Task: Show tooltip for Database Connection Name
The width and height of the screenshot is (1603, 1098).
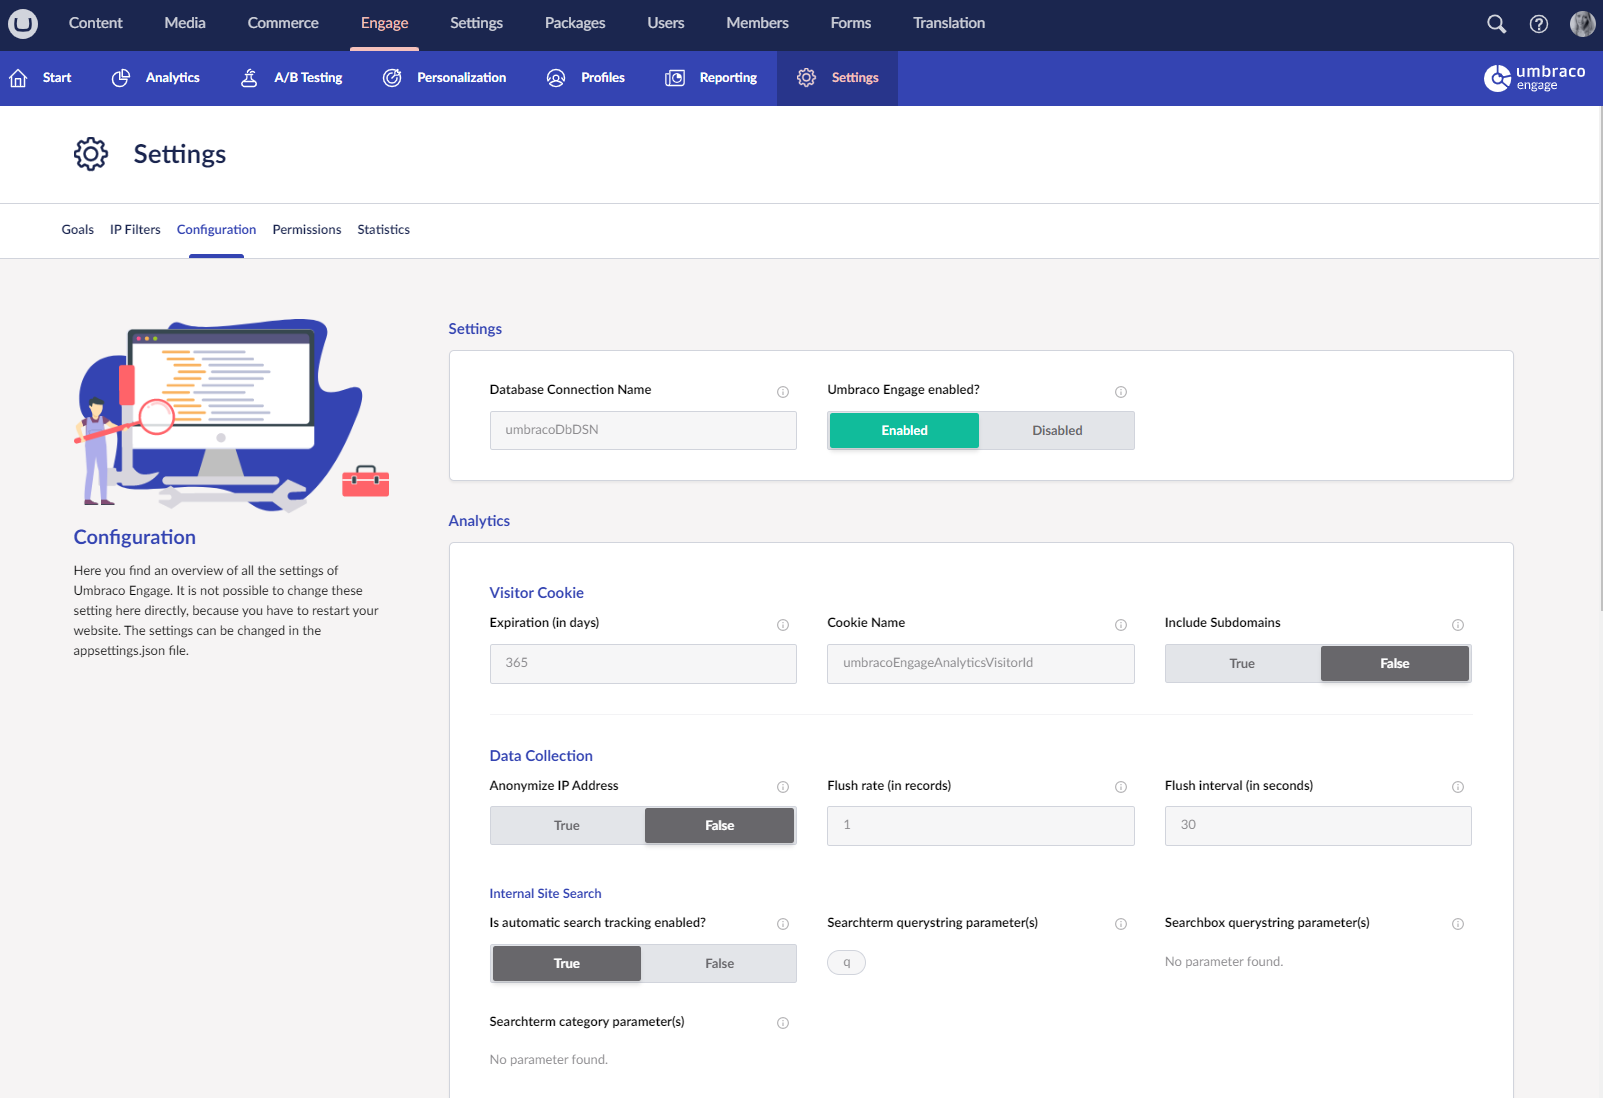Action: [783, 392]
